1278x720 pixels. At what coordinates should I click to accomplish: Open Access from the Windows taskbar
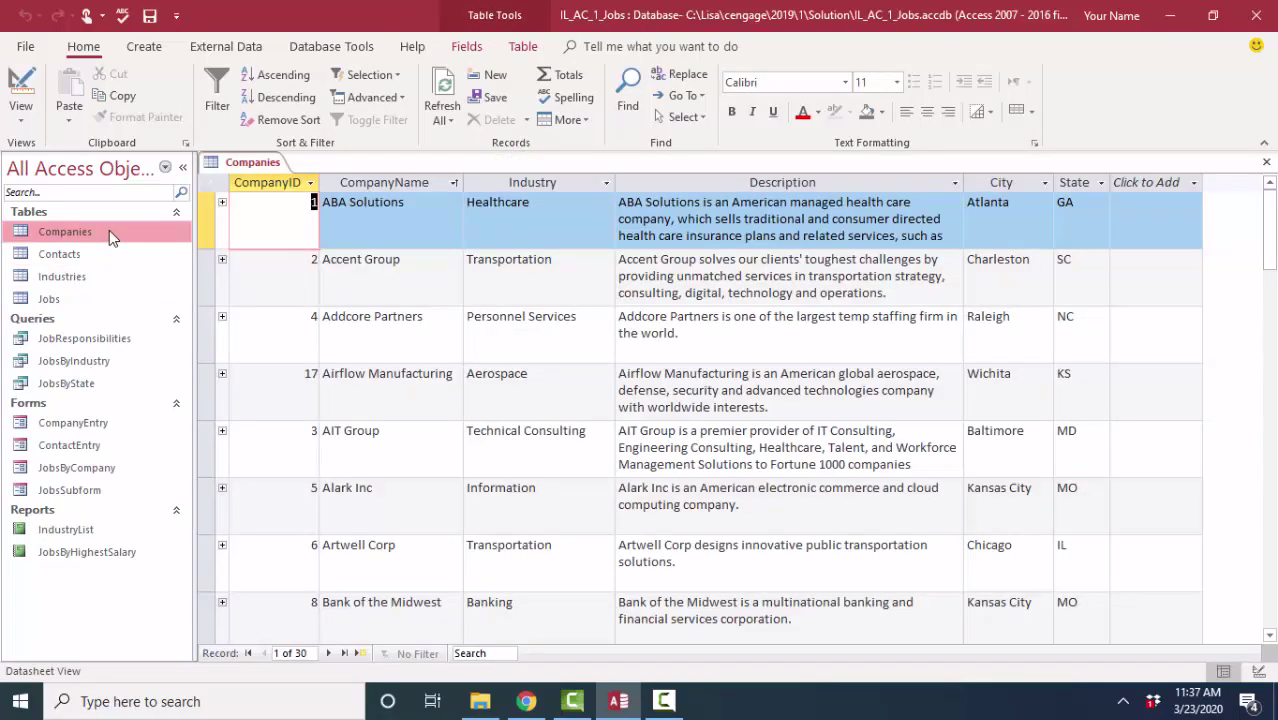[618, 701]
